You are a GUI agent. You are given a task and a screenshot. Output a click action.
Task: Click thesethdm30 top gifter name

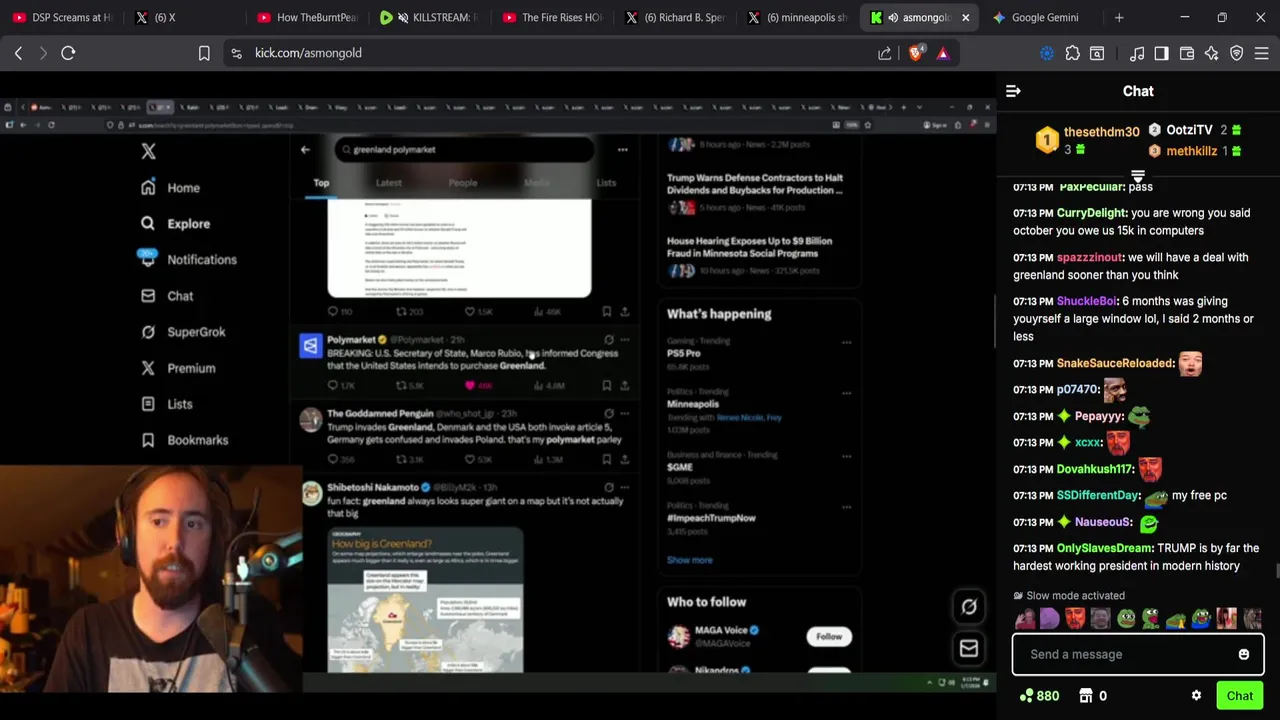click(x=1101, y=131)
